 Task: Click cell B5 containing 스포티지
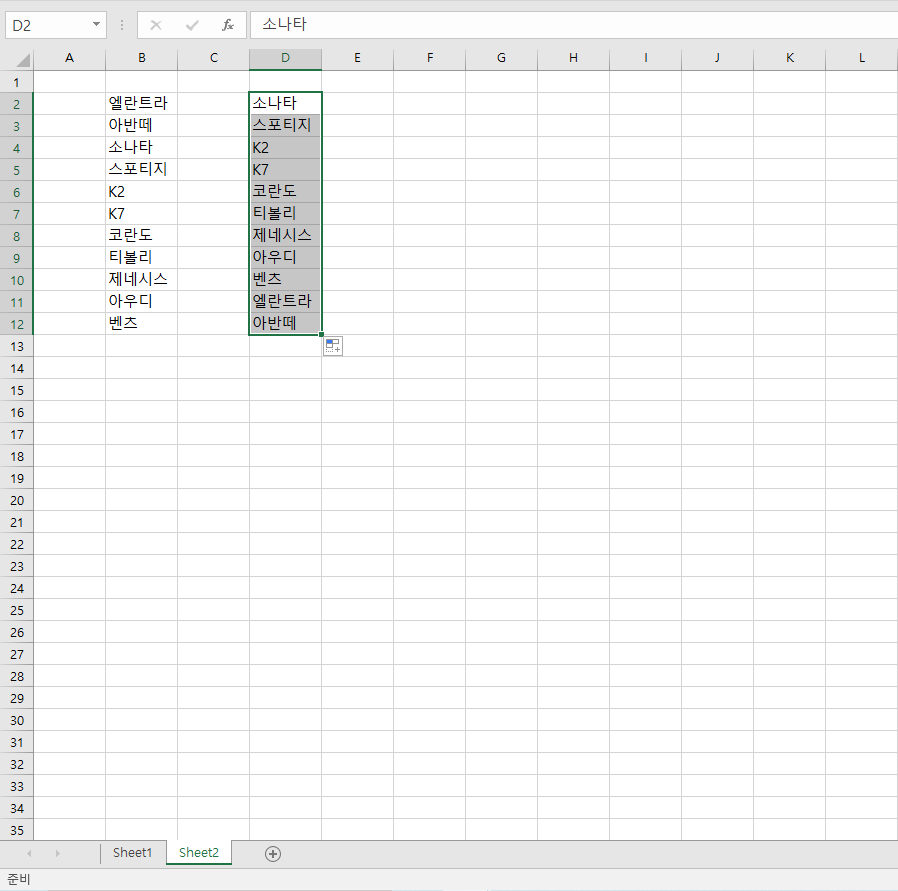141,169
